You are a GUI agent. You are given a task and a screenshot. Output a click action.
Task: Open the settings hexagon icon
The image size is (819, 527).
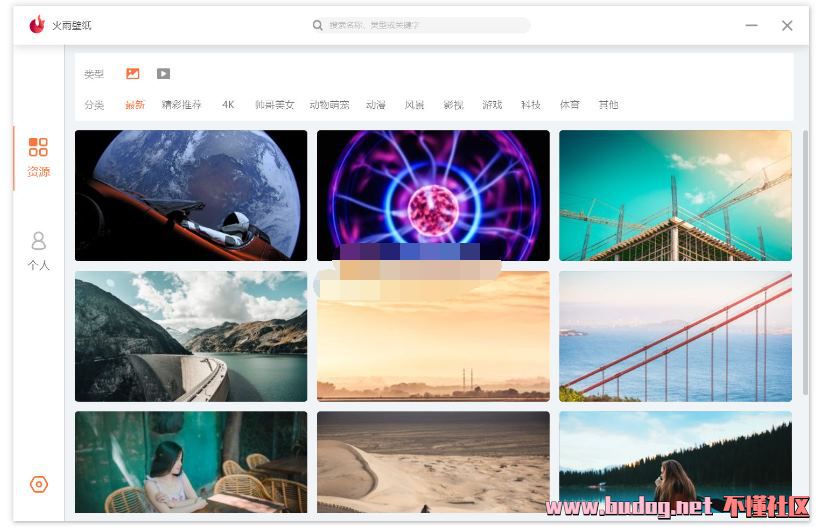pyautogui.click(x=39, y=484)
